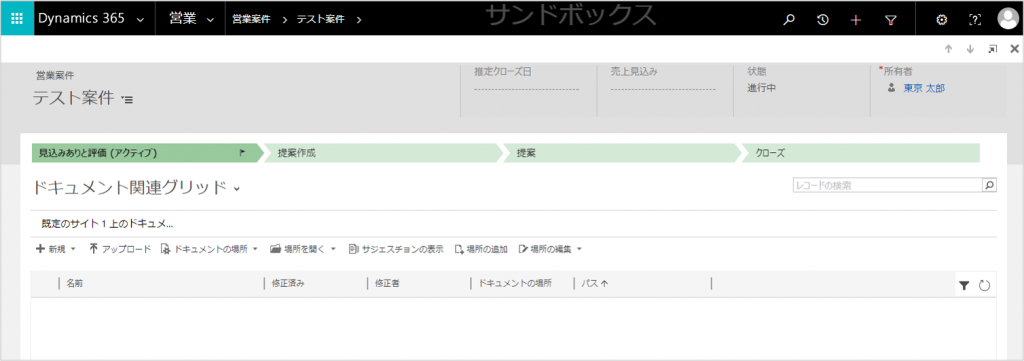Open the settings gear icon
1024x361 pixels.
click(942, 20)
